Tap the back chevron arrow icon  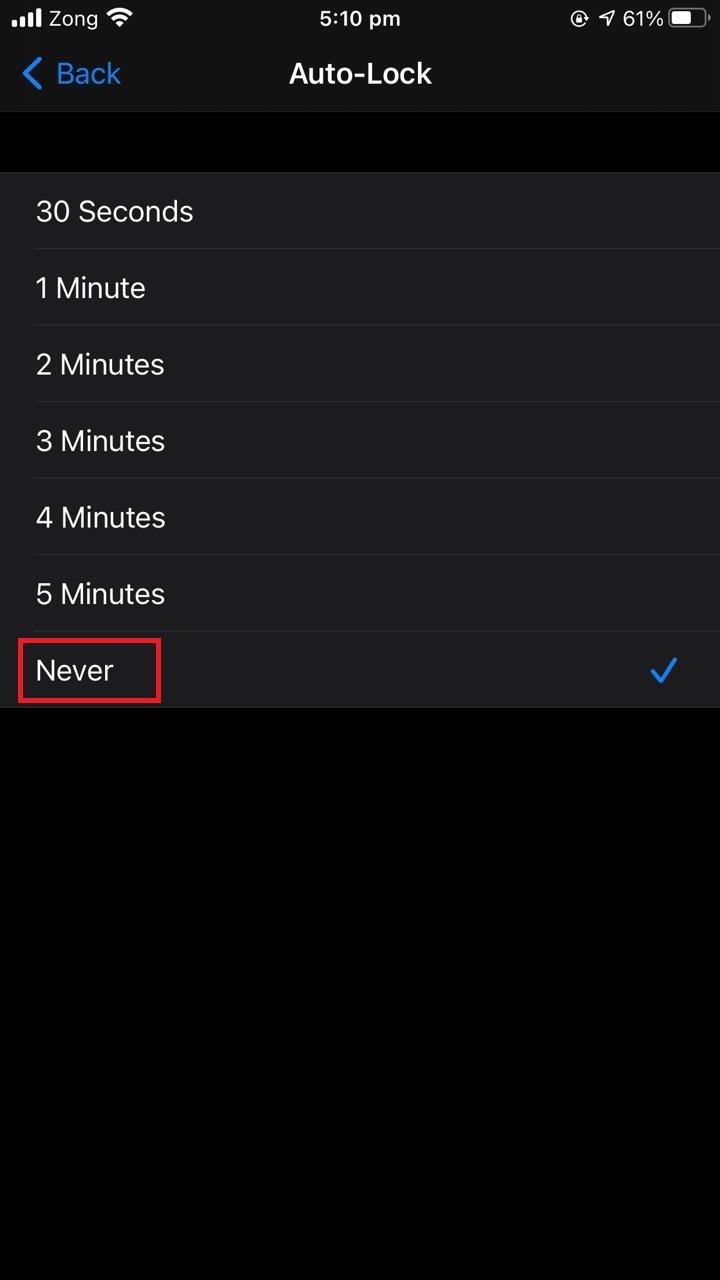(x=32, y=73)
